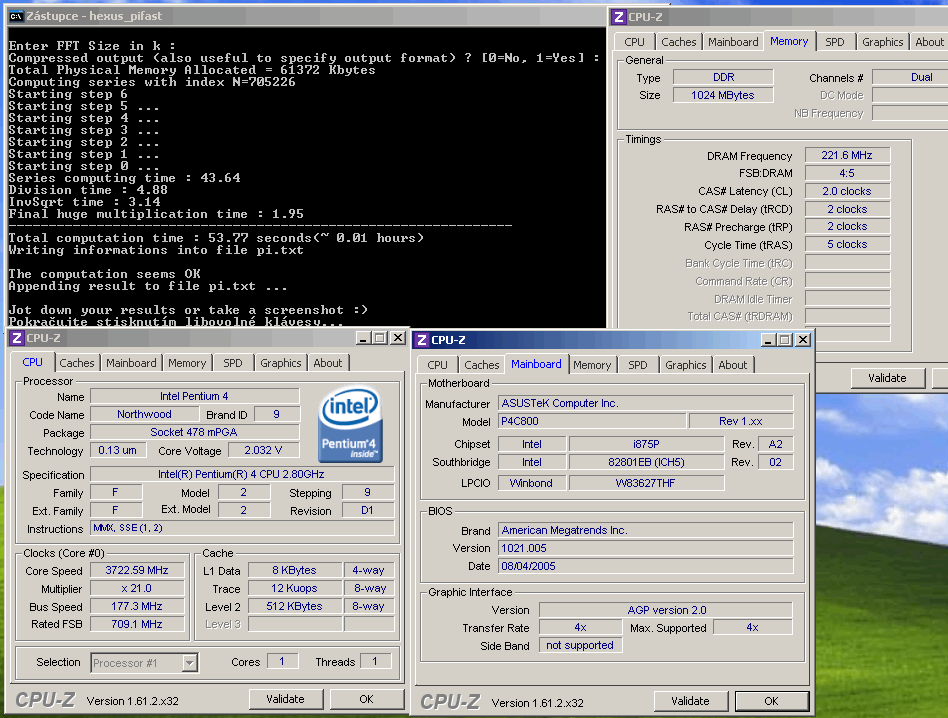The width and height of the screenshot is (948, 718).
Task: Click the DRAM Frequency value 221.6 MHz
Action: point(847,155)
